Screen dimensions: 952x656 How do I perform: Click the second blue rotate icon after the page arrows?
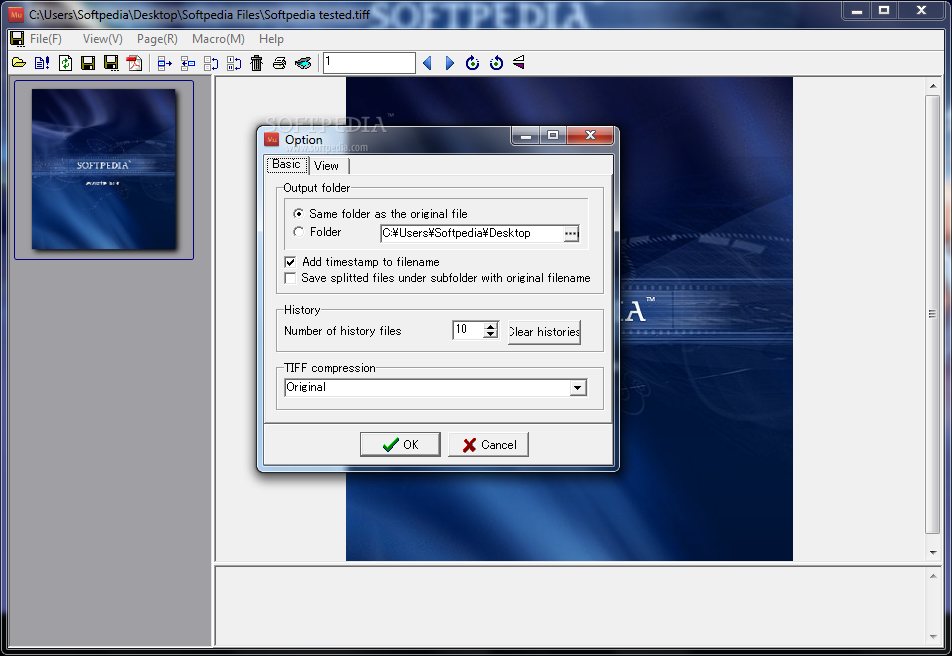496,63
